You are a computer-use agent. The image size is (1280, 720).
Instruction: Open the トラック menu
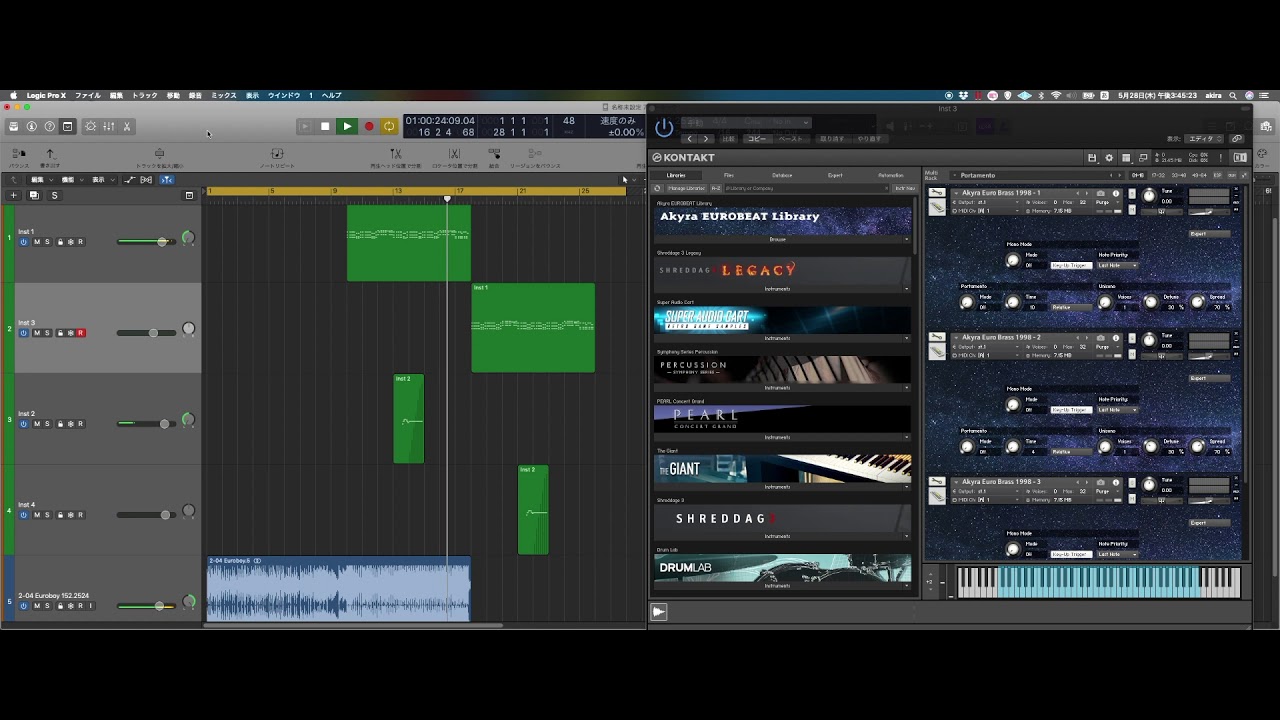click(145, 95)
